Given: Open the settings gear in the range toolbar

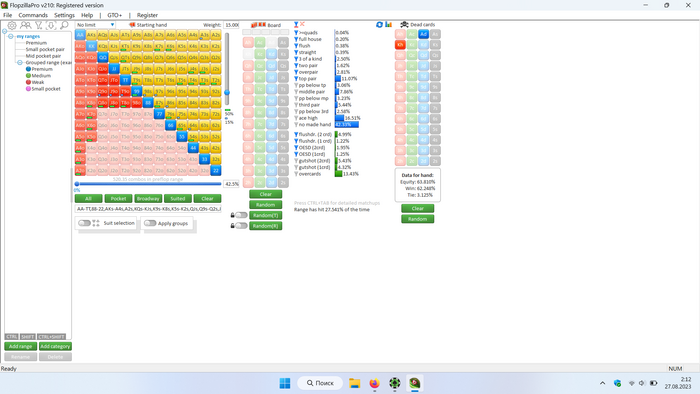Looking at the screenshot, I should [x=12, y=25].
